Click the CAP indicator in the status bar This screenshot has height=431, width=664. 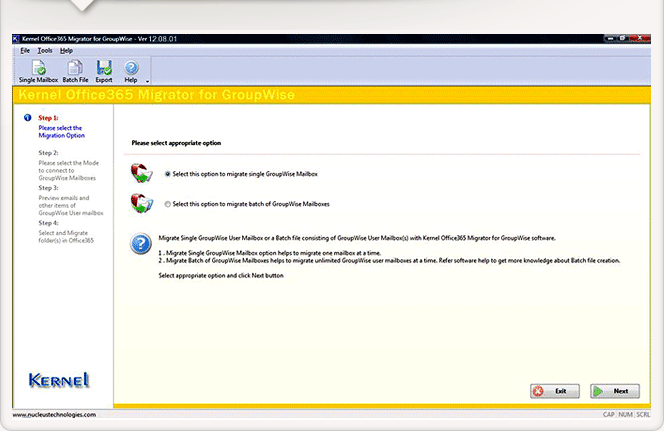[x=609, y=414]
